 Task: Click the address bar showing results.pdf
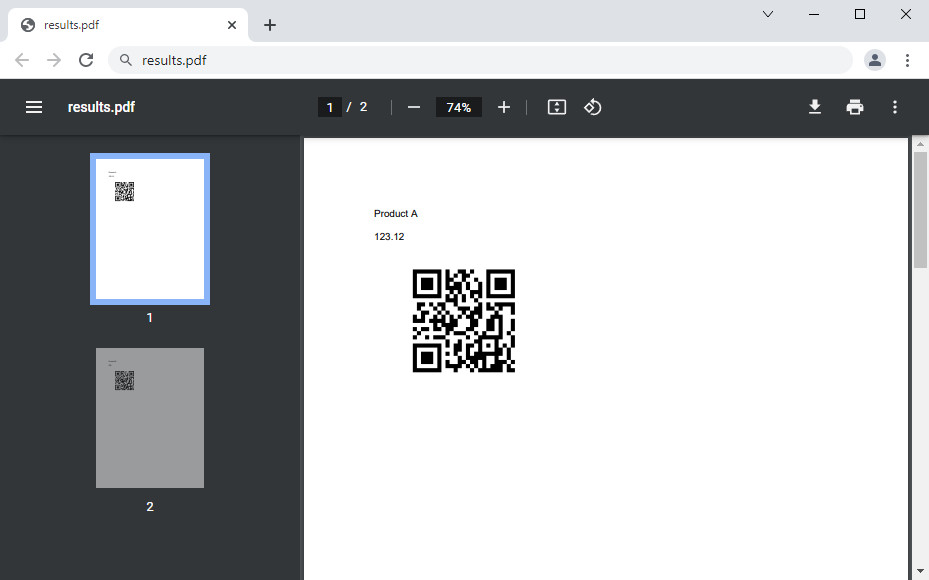(x=480, y=60)
